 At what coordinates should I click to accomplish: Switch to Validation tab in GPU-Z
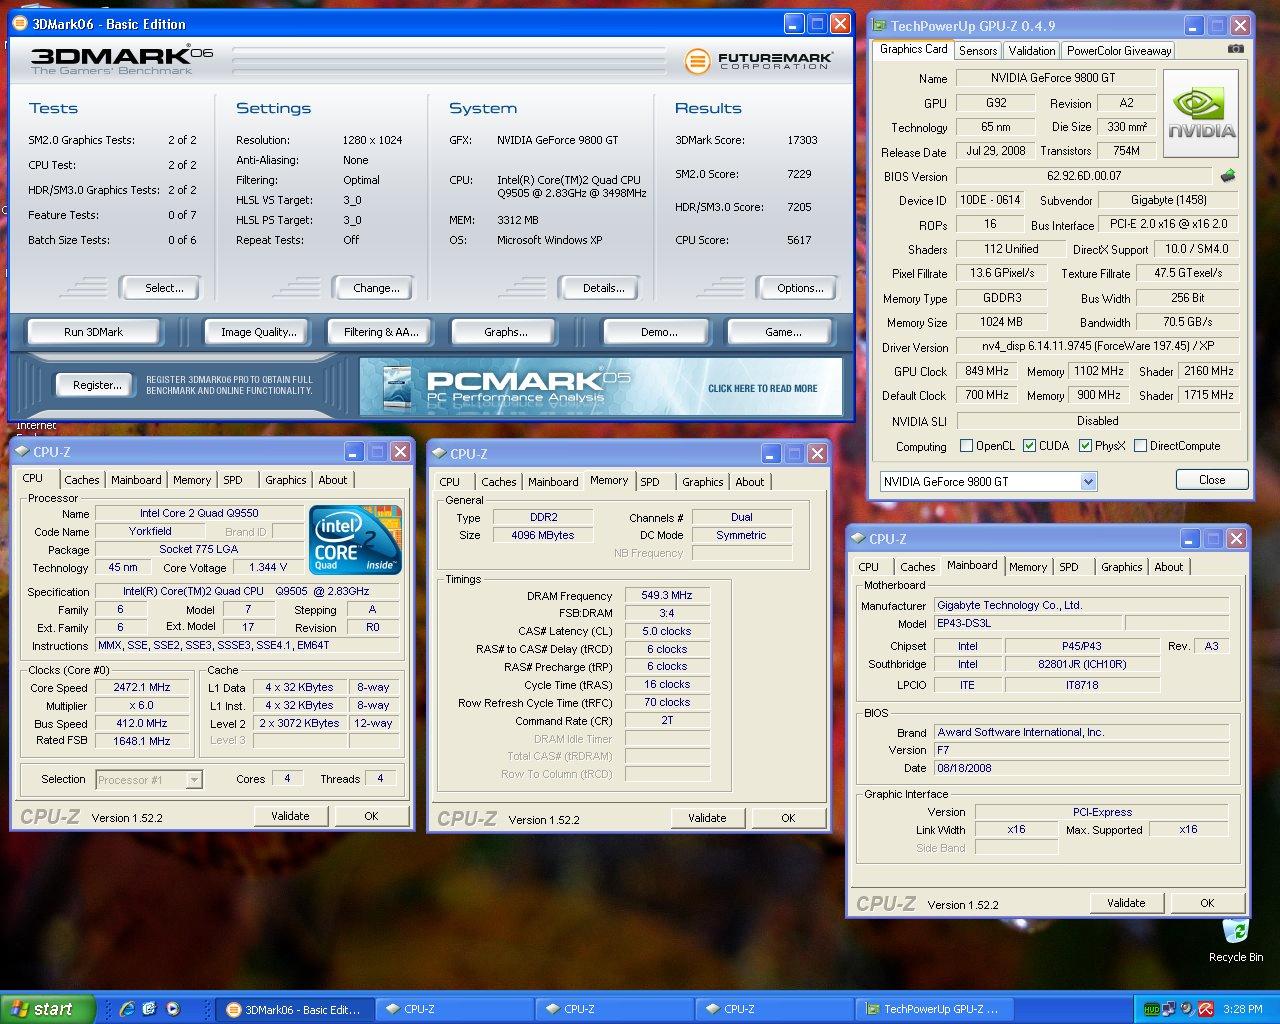coord(1031,51)
